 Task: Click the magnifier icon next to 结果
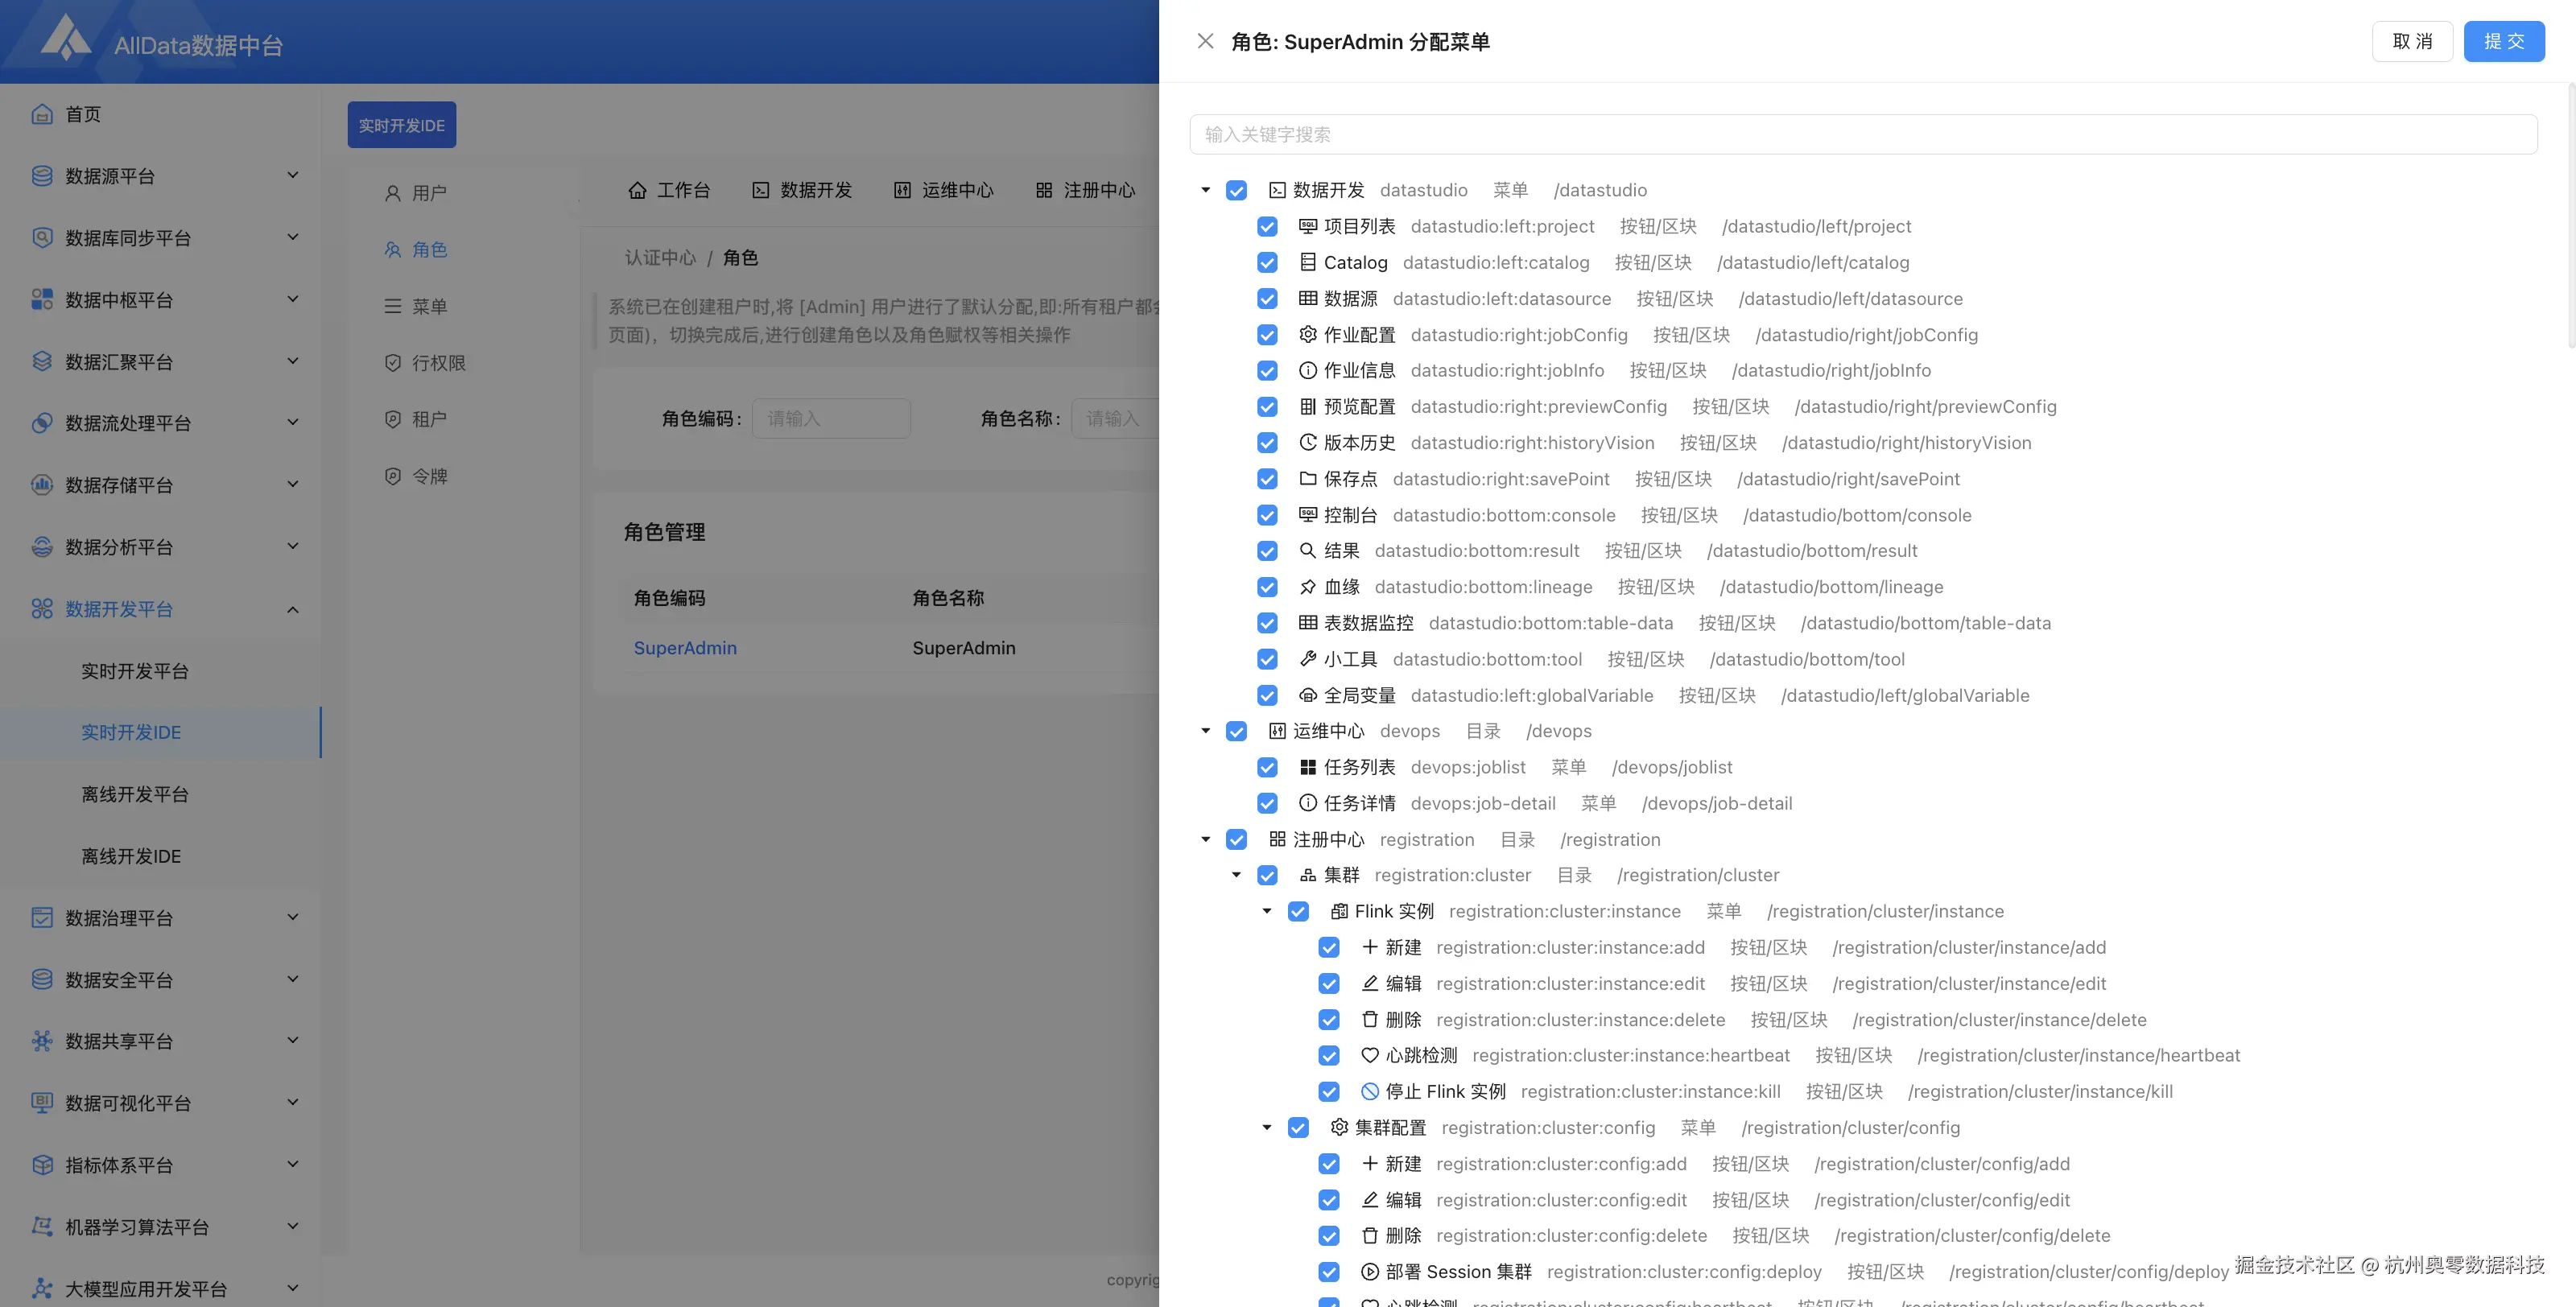1307,551
